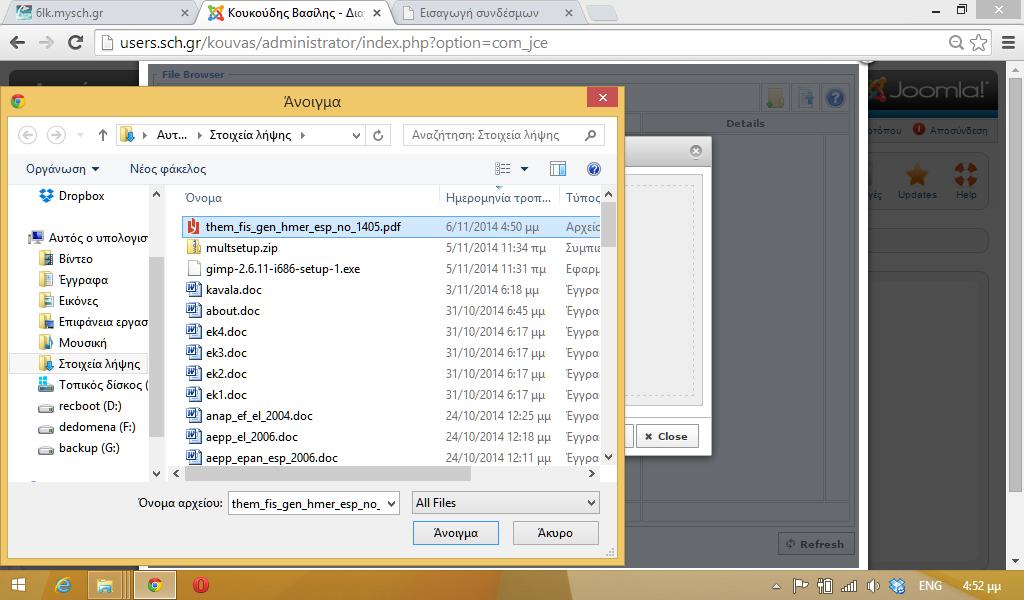This screenshot has width=1024, height=600.
Task: Toggle the preview pane icon
Action: (558, 169)
